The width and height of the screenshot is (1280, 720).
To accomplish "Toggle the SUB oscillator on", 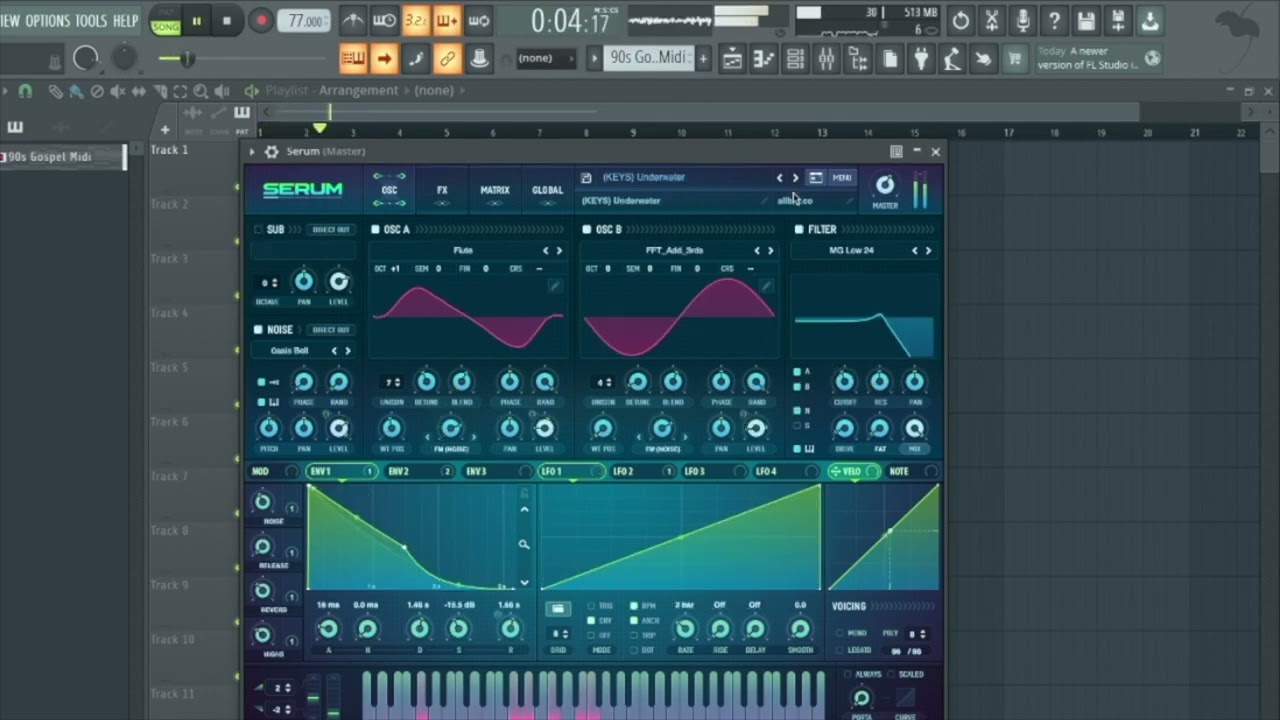I will (x=258, y=230).
